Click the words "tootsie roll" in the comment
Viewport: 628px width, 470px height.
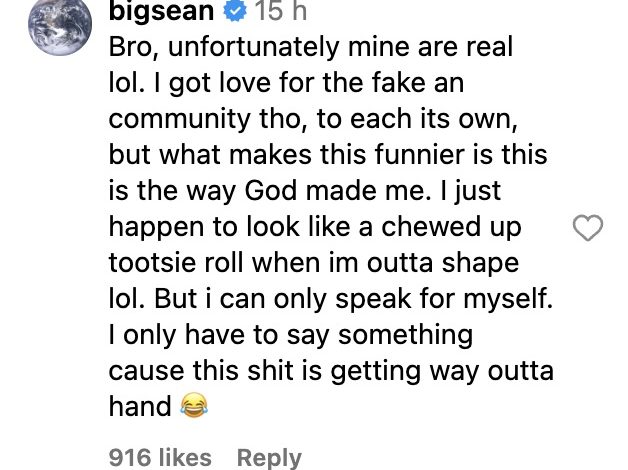coord(180,263)
